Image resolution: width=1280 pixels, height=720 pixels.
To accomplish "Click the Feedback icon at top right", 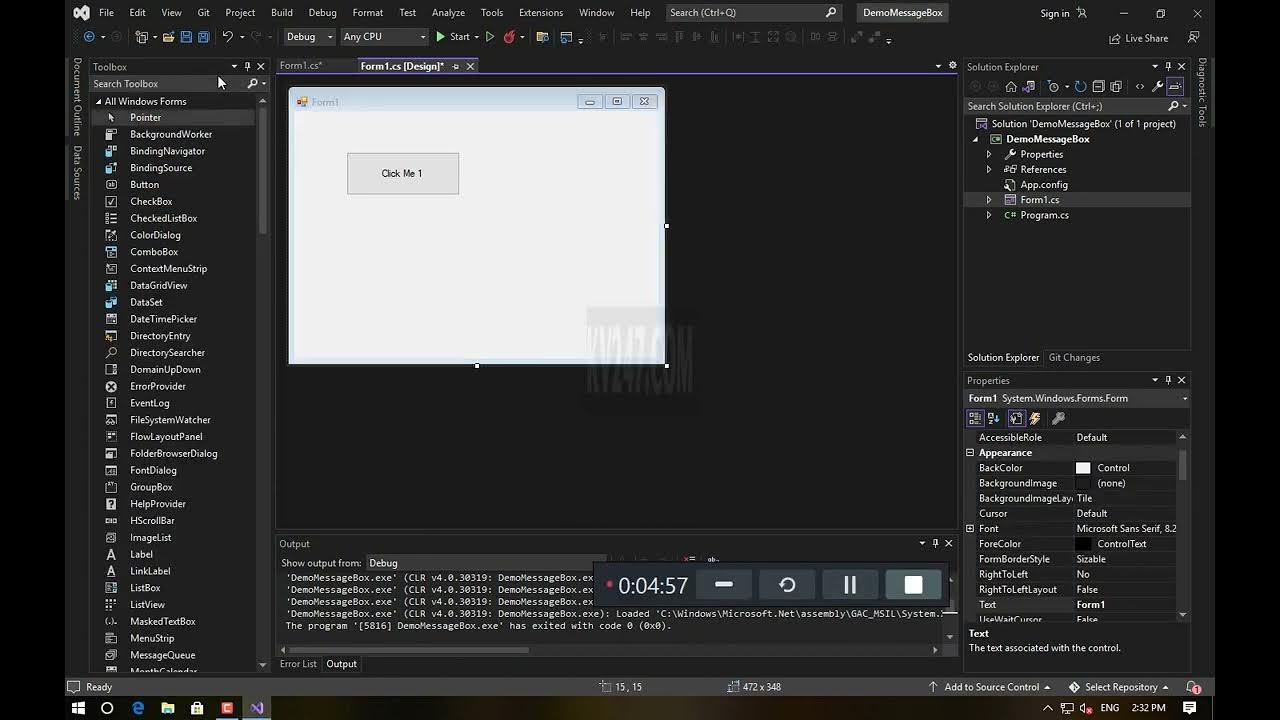I will pos(1193,38).
